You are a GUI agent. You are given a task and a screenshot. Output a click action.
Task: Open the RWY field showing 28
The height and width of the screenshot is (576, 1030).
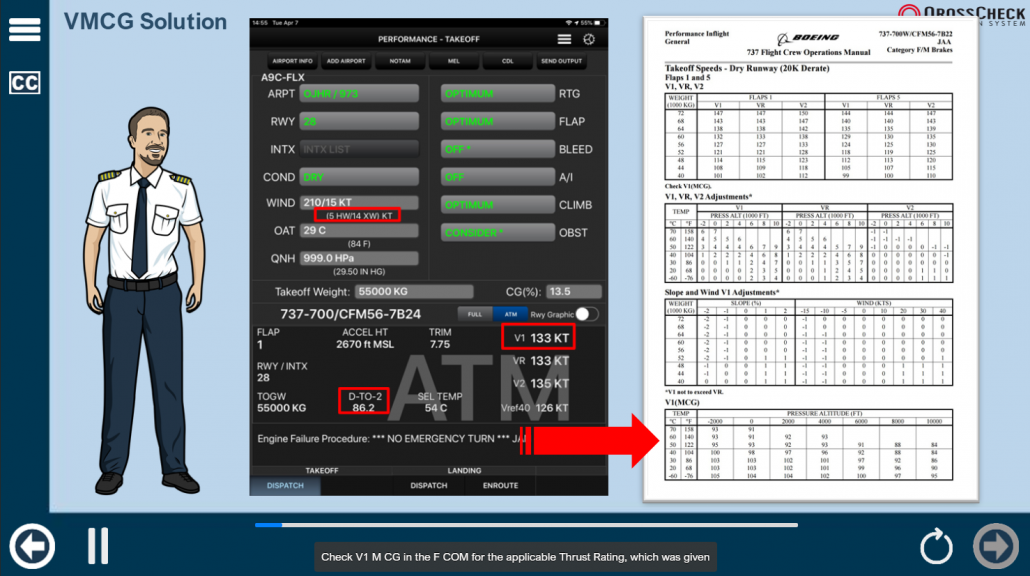359,122
